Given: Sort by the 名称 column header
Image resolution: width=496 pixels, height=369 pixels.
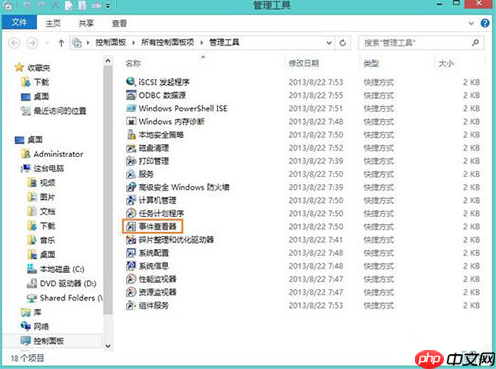Looking at the screenshot, I should tap(133, 63).
